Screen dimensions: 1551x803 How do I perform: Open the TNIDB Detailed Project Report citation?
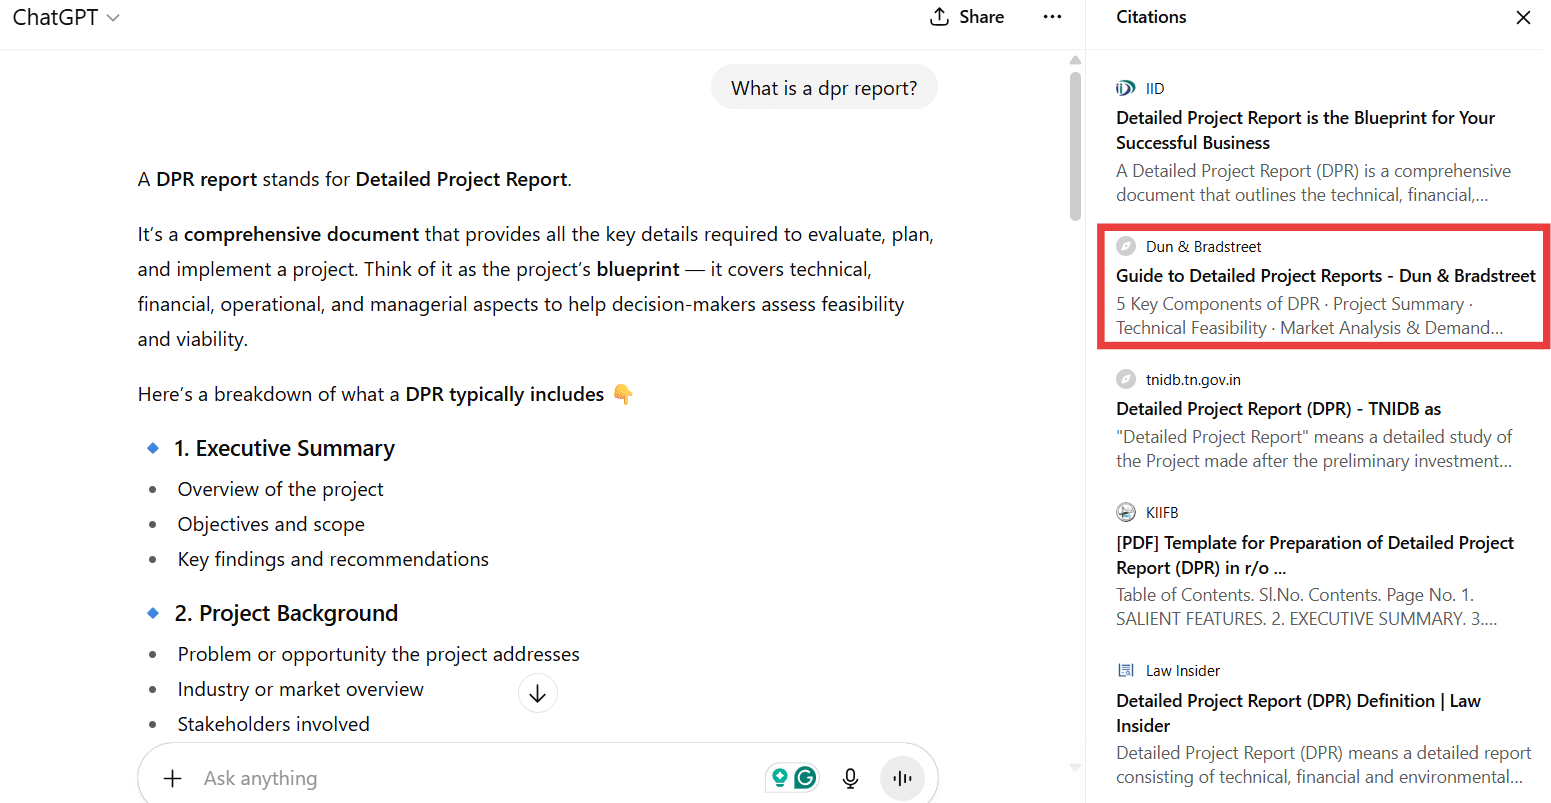1278,409
